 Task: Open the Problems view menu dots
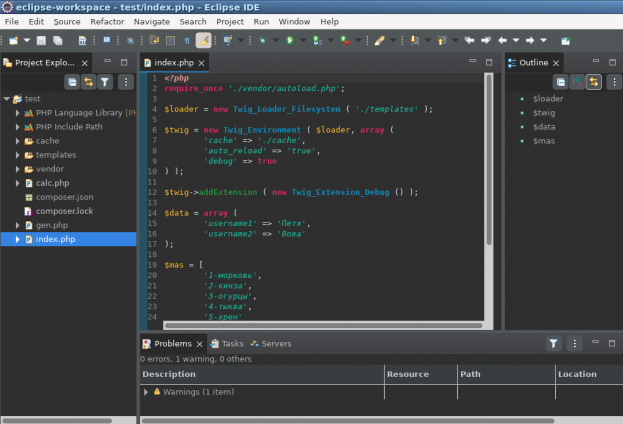[x=575, y=343]
